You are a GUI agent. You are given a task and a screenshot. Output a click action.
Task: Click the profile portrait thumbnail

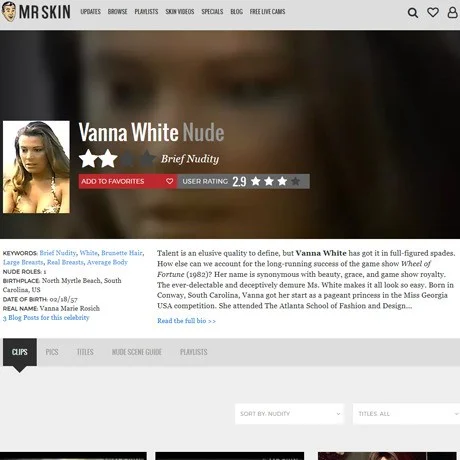[x=36, y=167]
